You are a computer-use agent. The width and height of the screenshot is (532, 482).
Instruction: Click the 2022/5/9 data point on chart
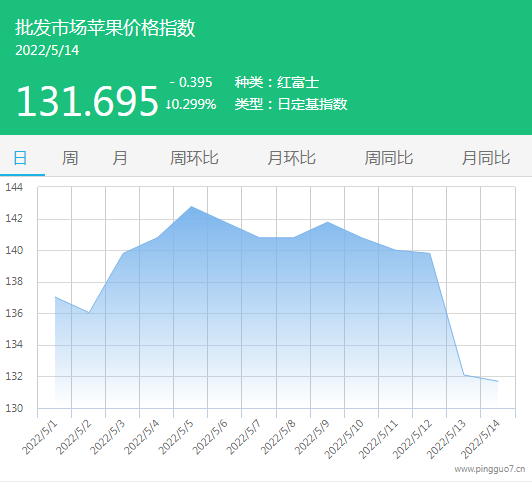pyautogui.click(x=327, y=222)
